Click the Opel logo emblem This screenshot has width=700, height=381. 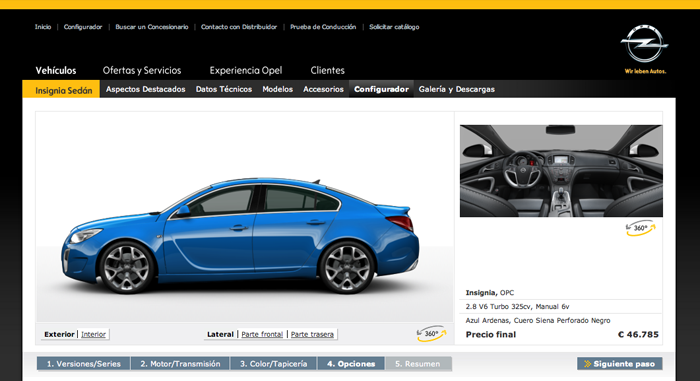point(644,44)
